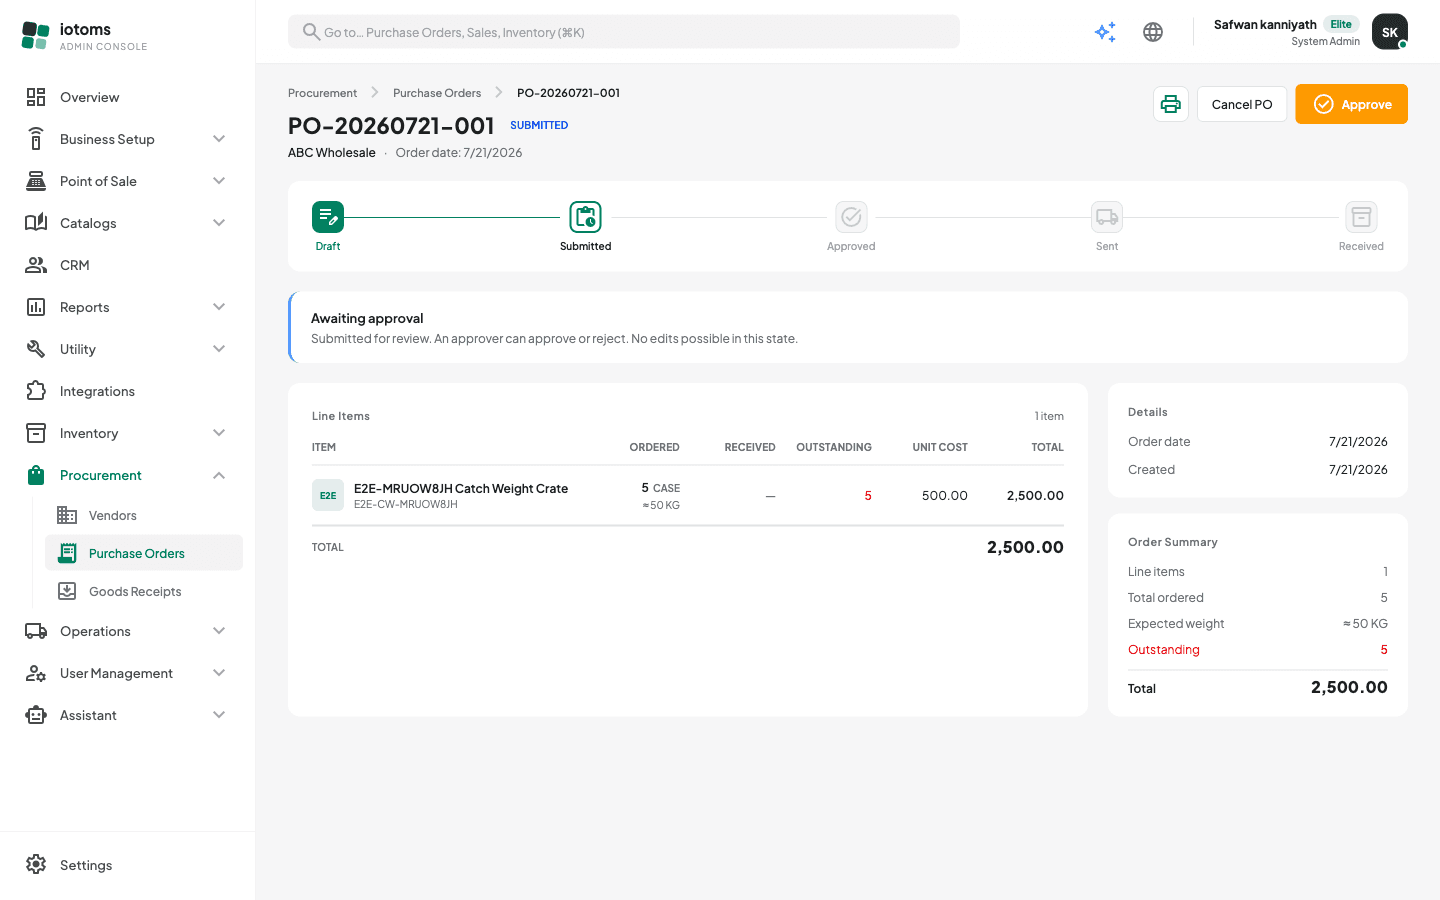This screenshot has height=900, width=1440.
Task: Click the Purchase Orders breadcrumb link
Action: click(x=437, y=93)
